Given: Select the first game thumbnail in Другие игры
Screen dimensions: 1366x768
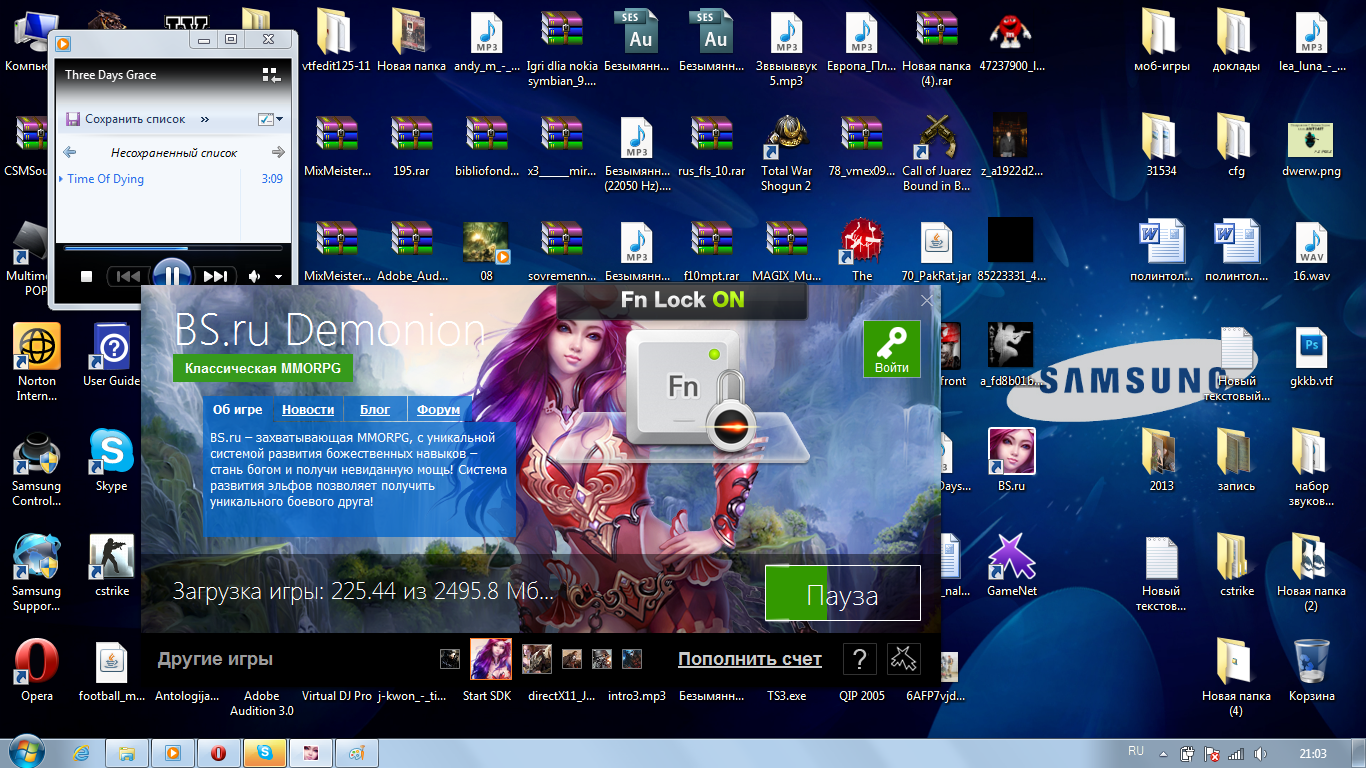Looking at the screenshot, I should click(451, 659).
